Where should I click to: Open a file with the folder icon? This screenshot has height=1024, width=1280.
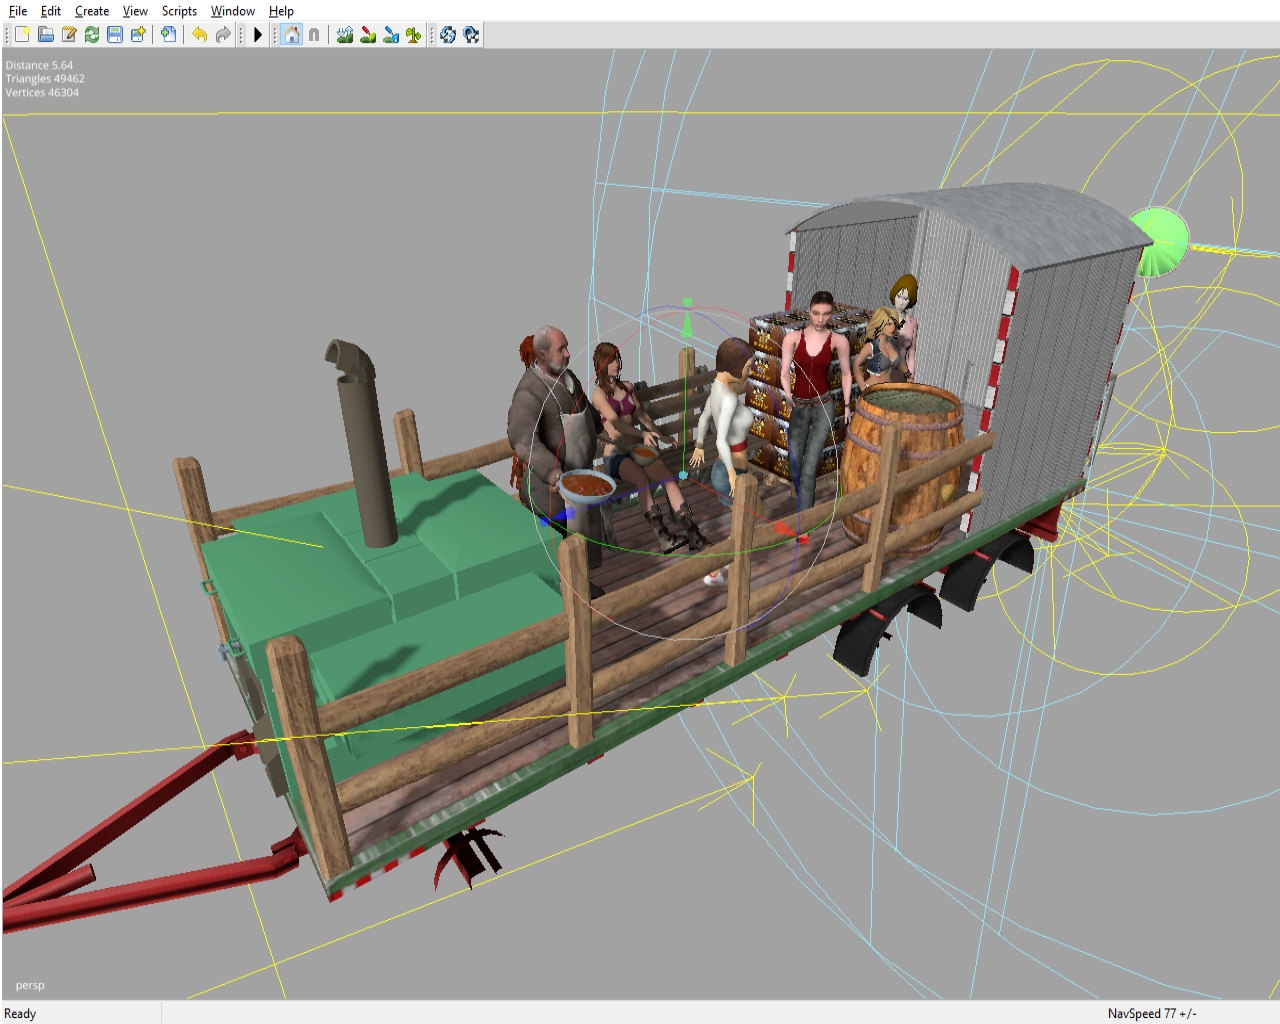coord(46,35)
